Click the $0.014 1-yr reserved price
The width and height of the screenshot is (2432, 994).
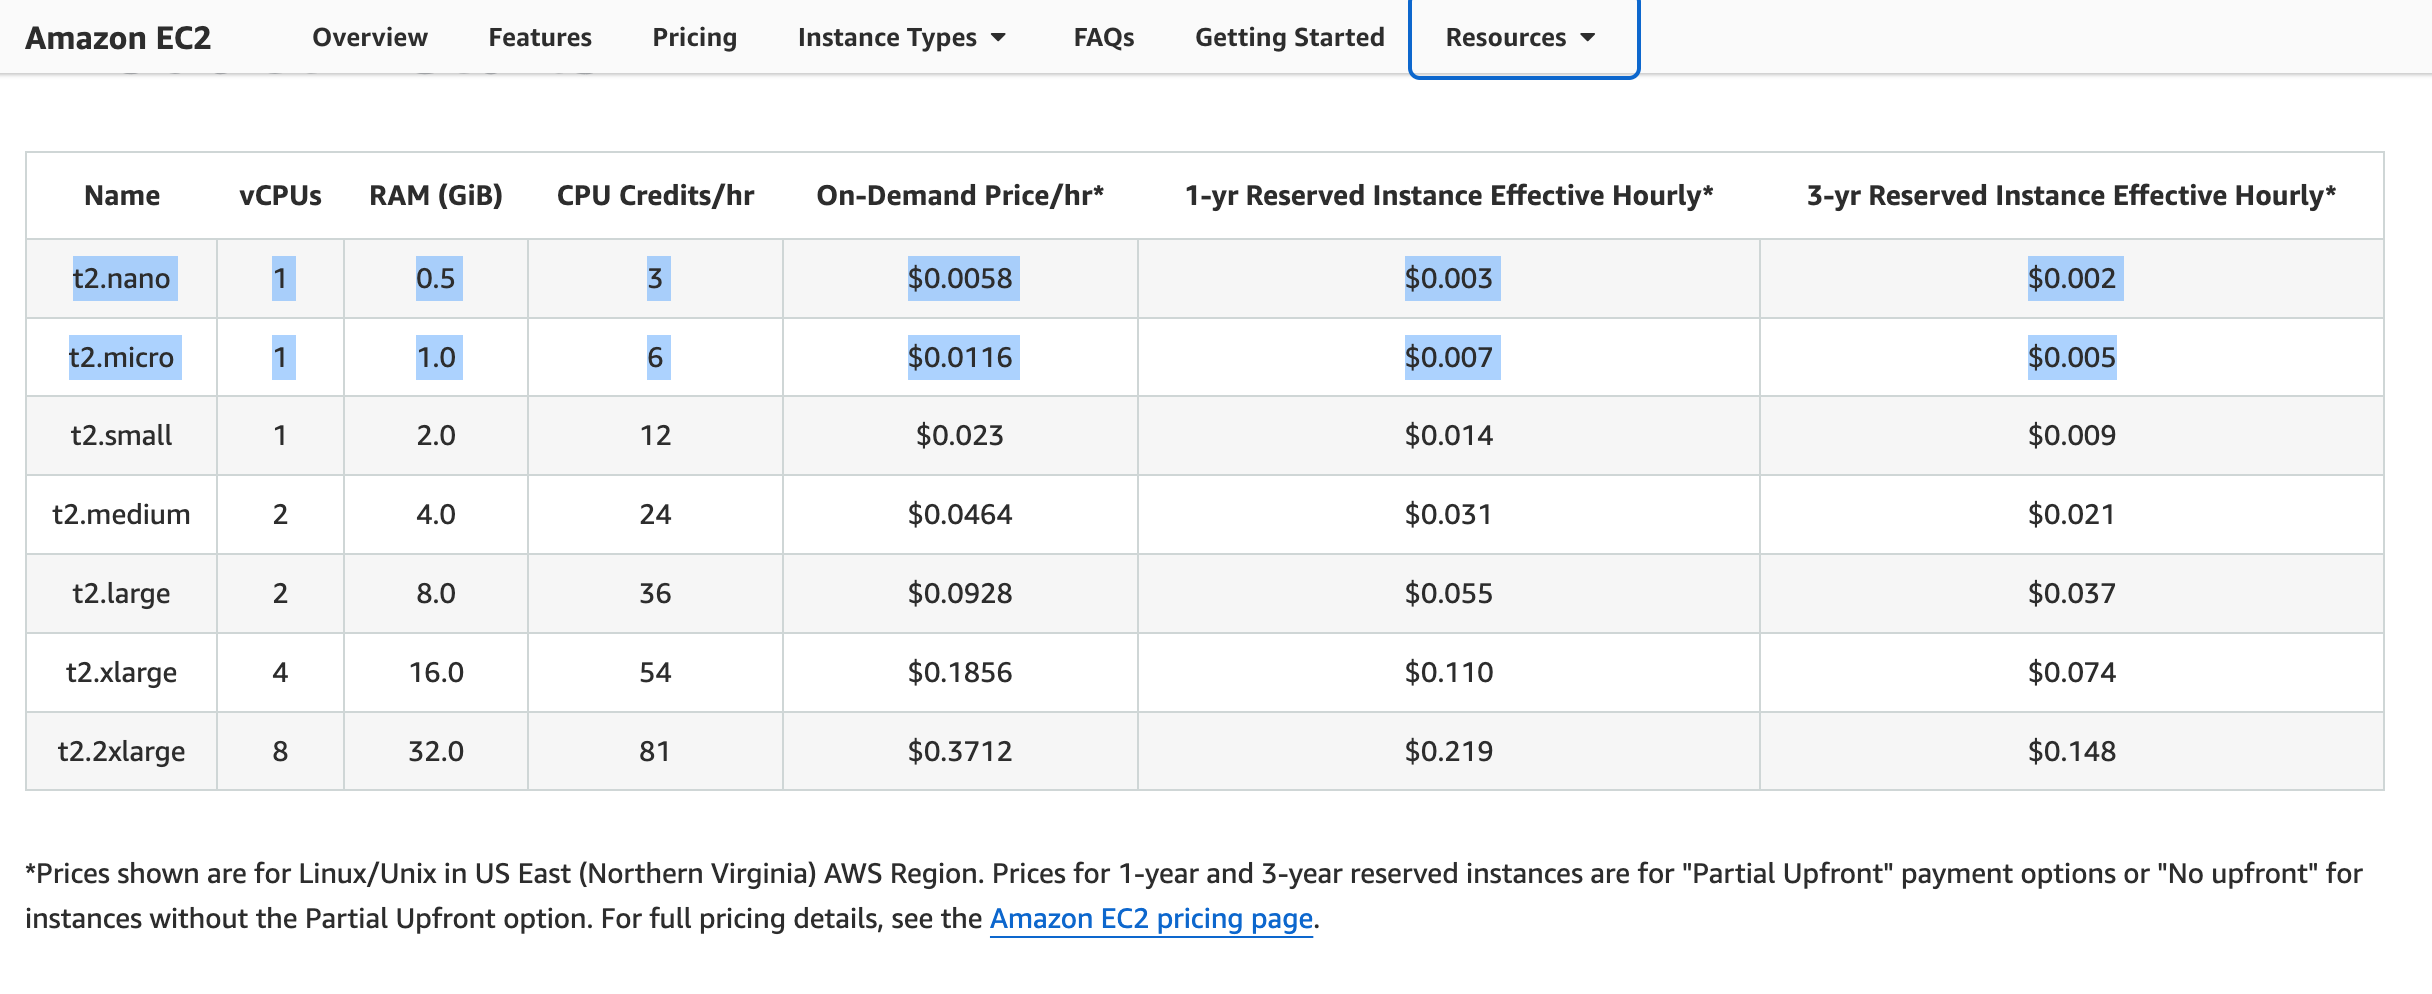pos(1448,435)
